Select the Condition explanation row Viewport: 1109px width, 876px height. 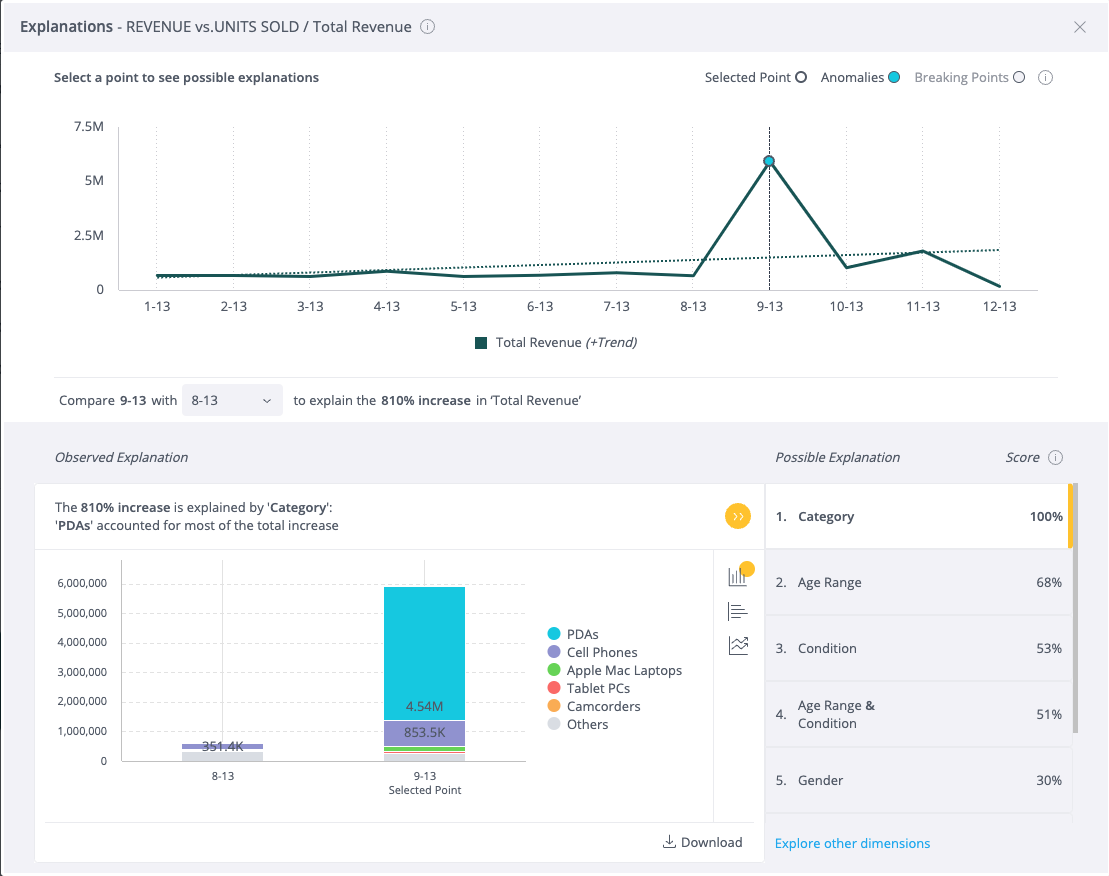coord(919,648)
